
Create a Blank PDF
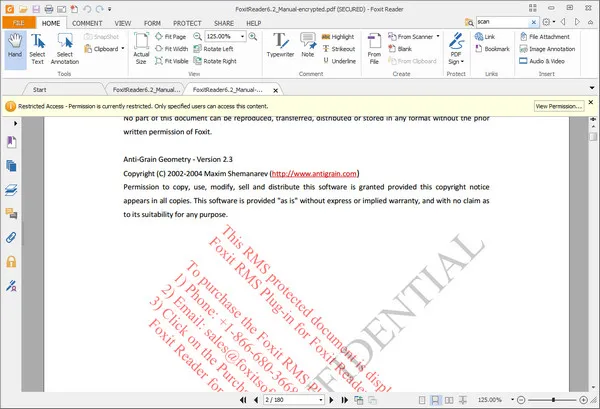[400, 49]
